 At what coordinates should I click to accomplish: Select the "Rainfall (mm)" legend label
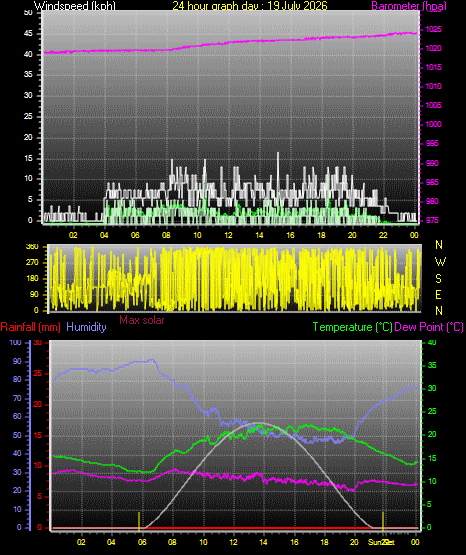[30, 327]
